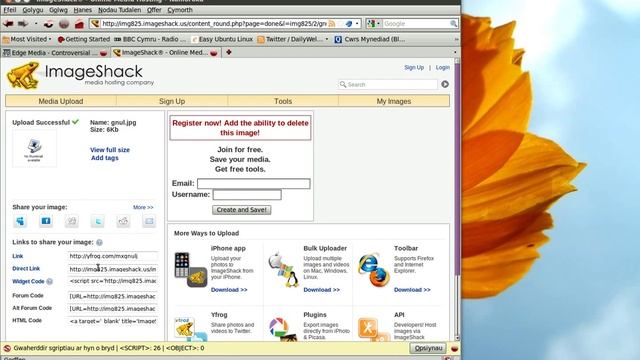
Task: Click the Username input field
Action: [247, 195]
